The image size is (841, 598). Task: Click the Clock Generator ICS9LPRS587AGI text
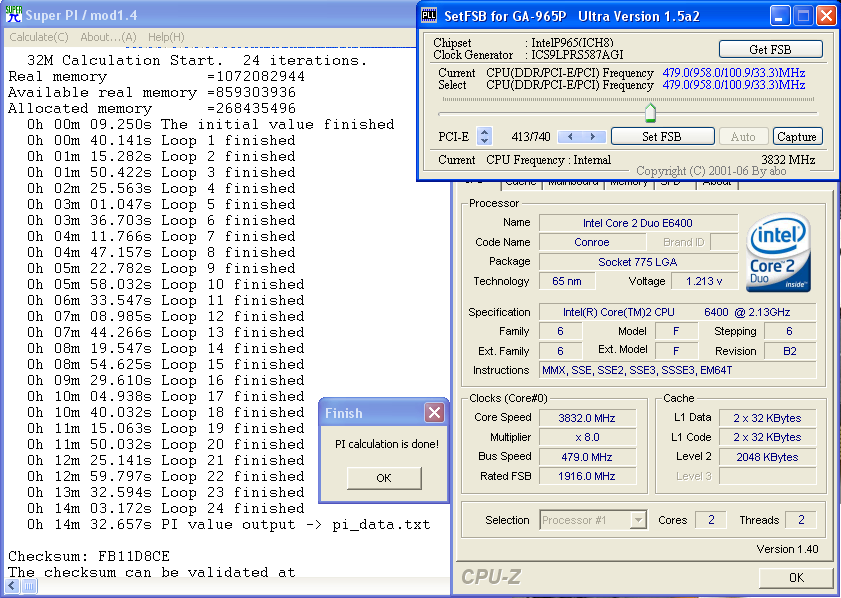tap(528, 55)
